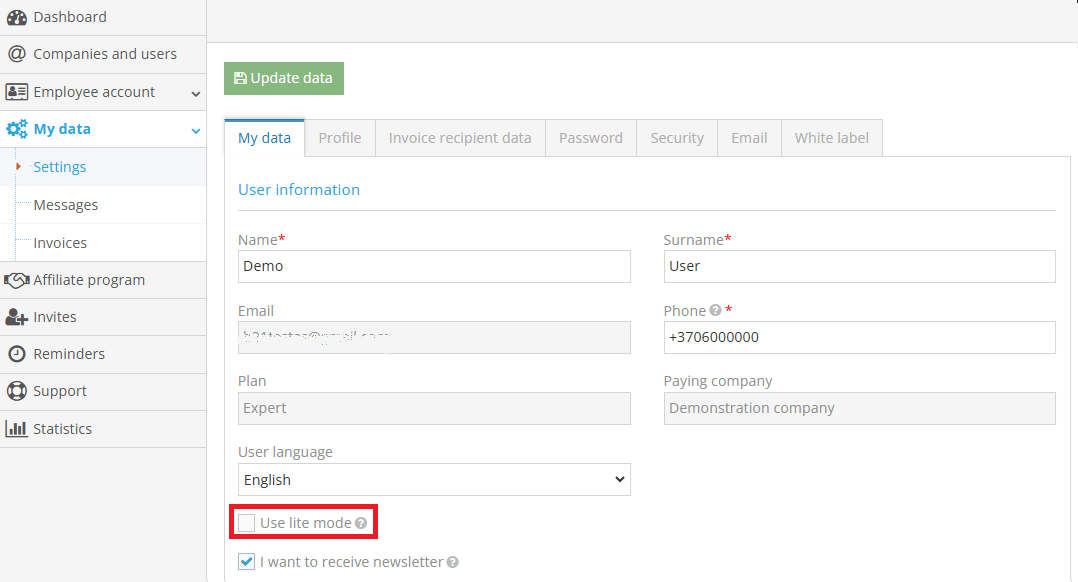
Task: Open the White label tab
Action: pyautogui.click(x=831, y=137)
